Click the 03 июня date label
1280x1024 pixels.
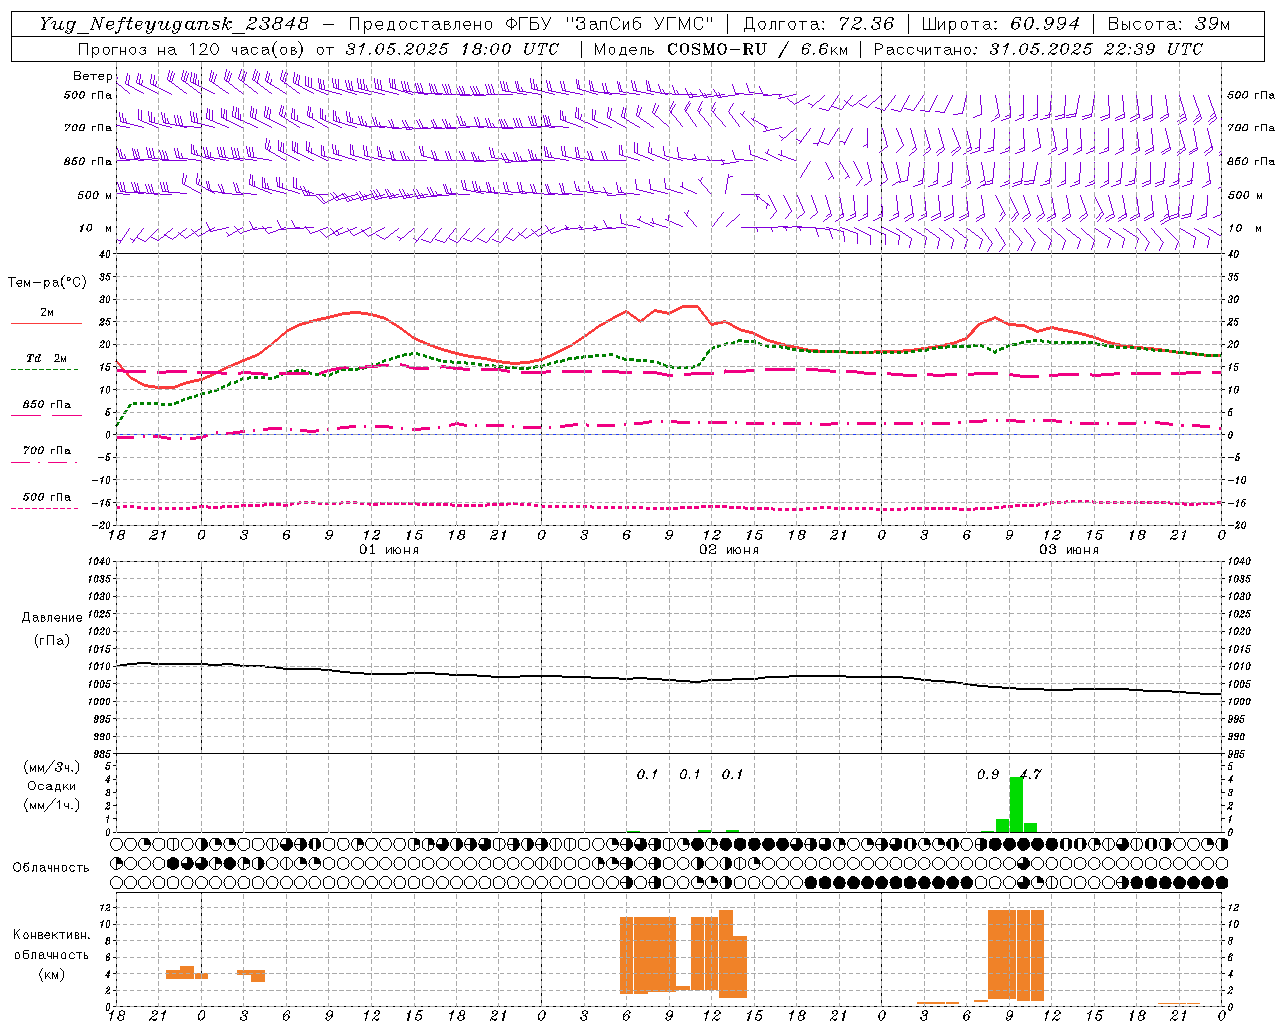point(1069,550)
